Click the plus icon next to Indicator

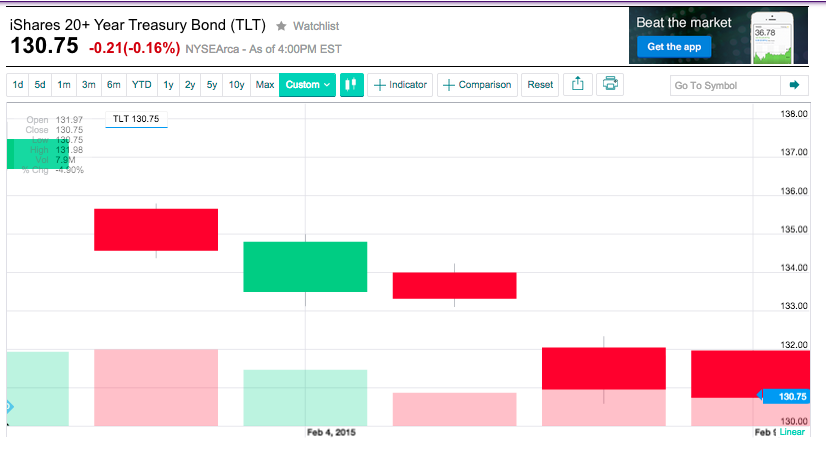coord(379,85)
